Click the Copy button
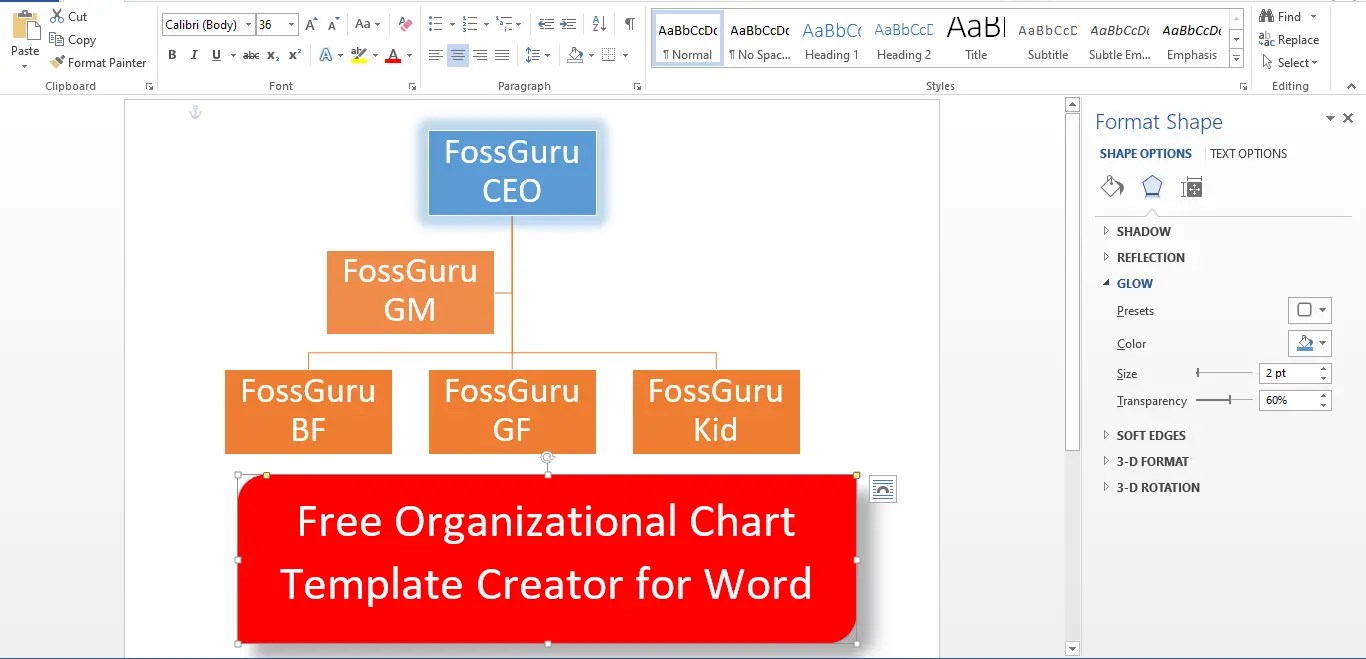 [73, 39]
